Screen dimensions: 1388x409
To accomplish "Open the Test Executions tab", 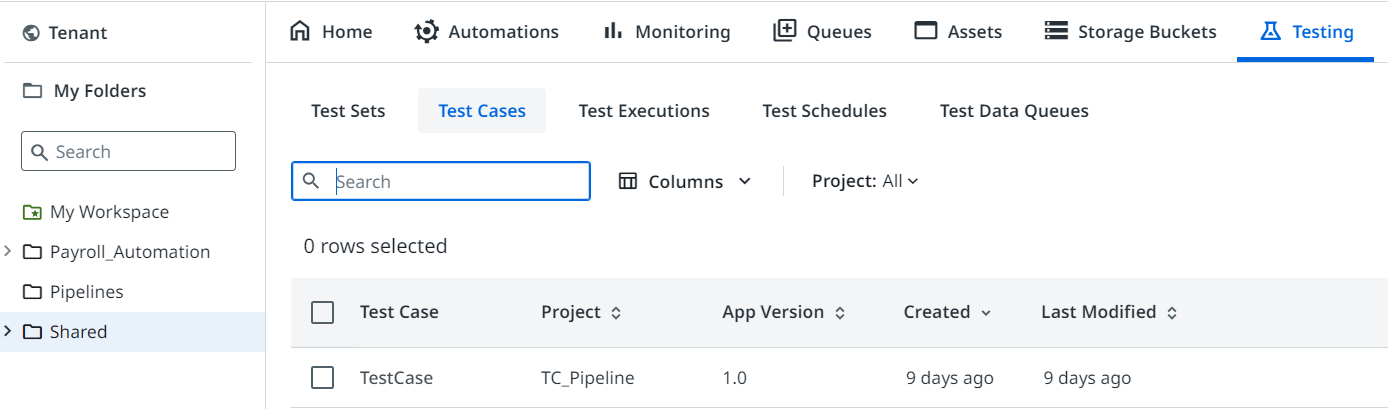I will [644, 111].
